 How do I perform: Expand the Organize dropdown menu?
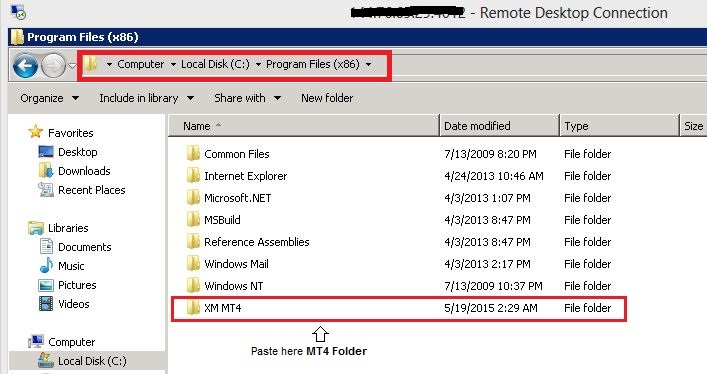click(50, 98)
